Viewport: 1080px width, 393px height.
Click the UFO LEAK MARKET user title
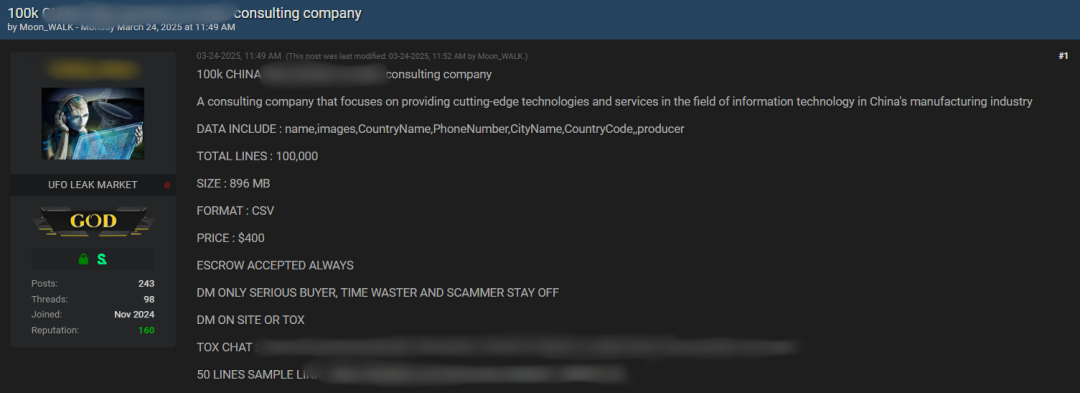coord(93,185)
